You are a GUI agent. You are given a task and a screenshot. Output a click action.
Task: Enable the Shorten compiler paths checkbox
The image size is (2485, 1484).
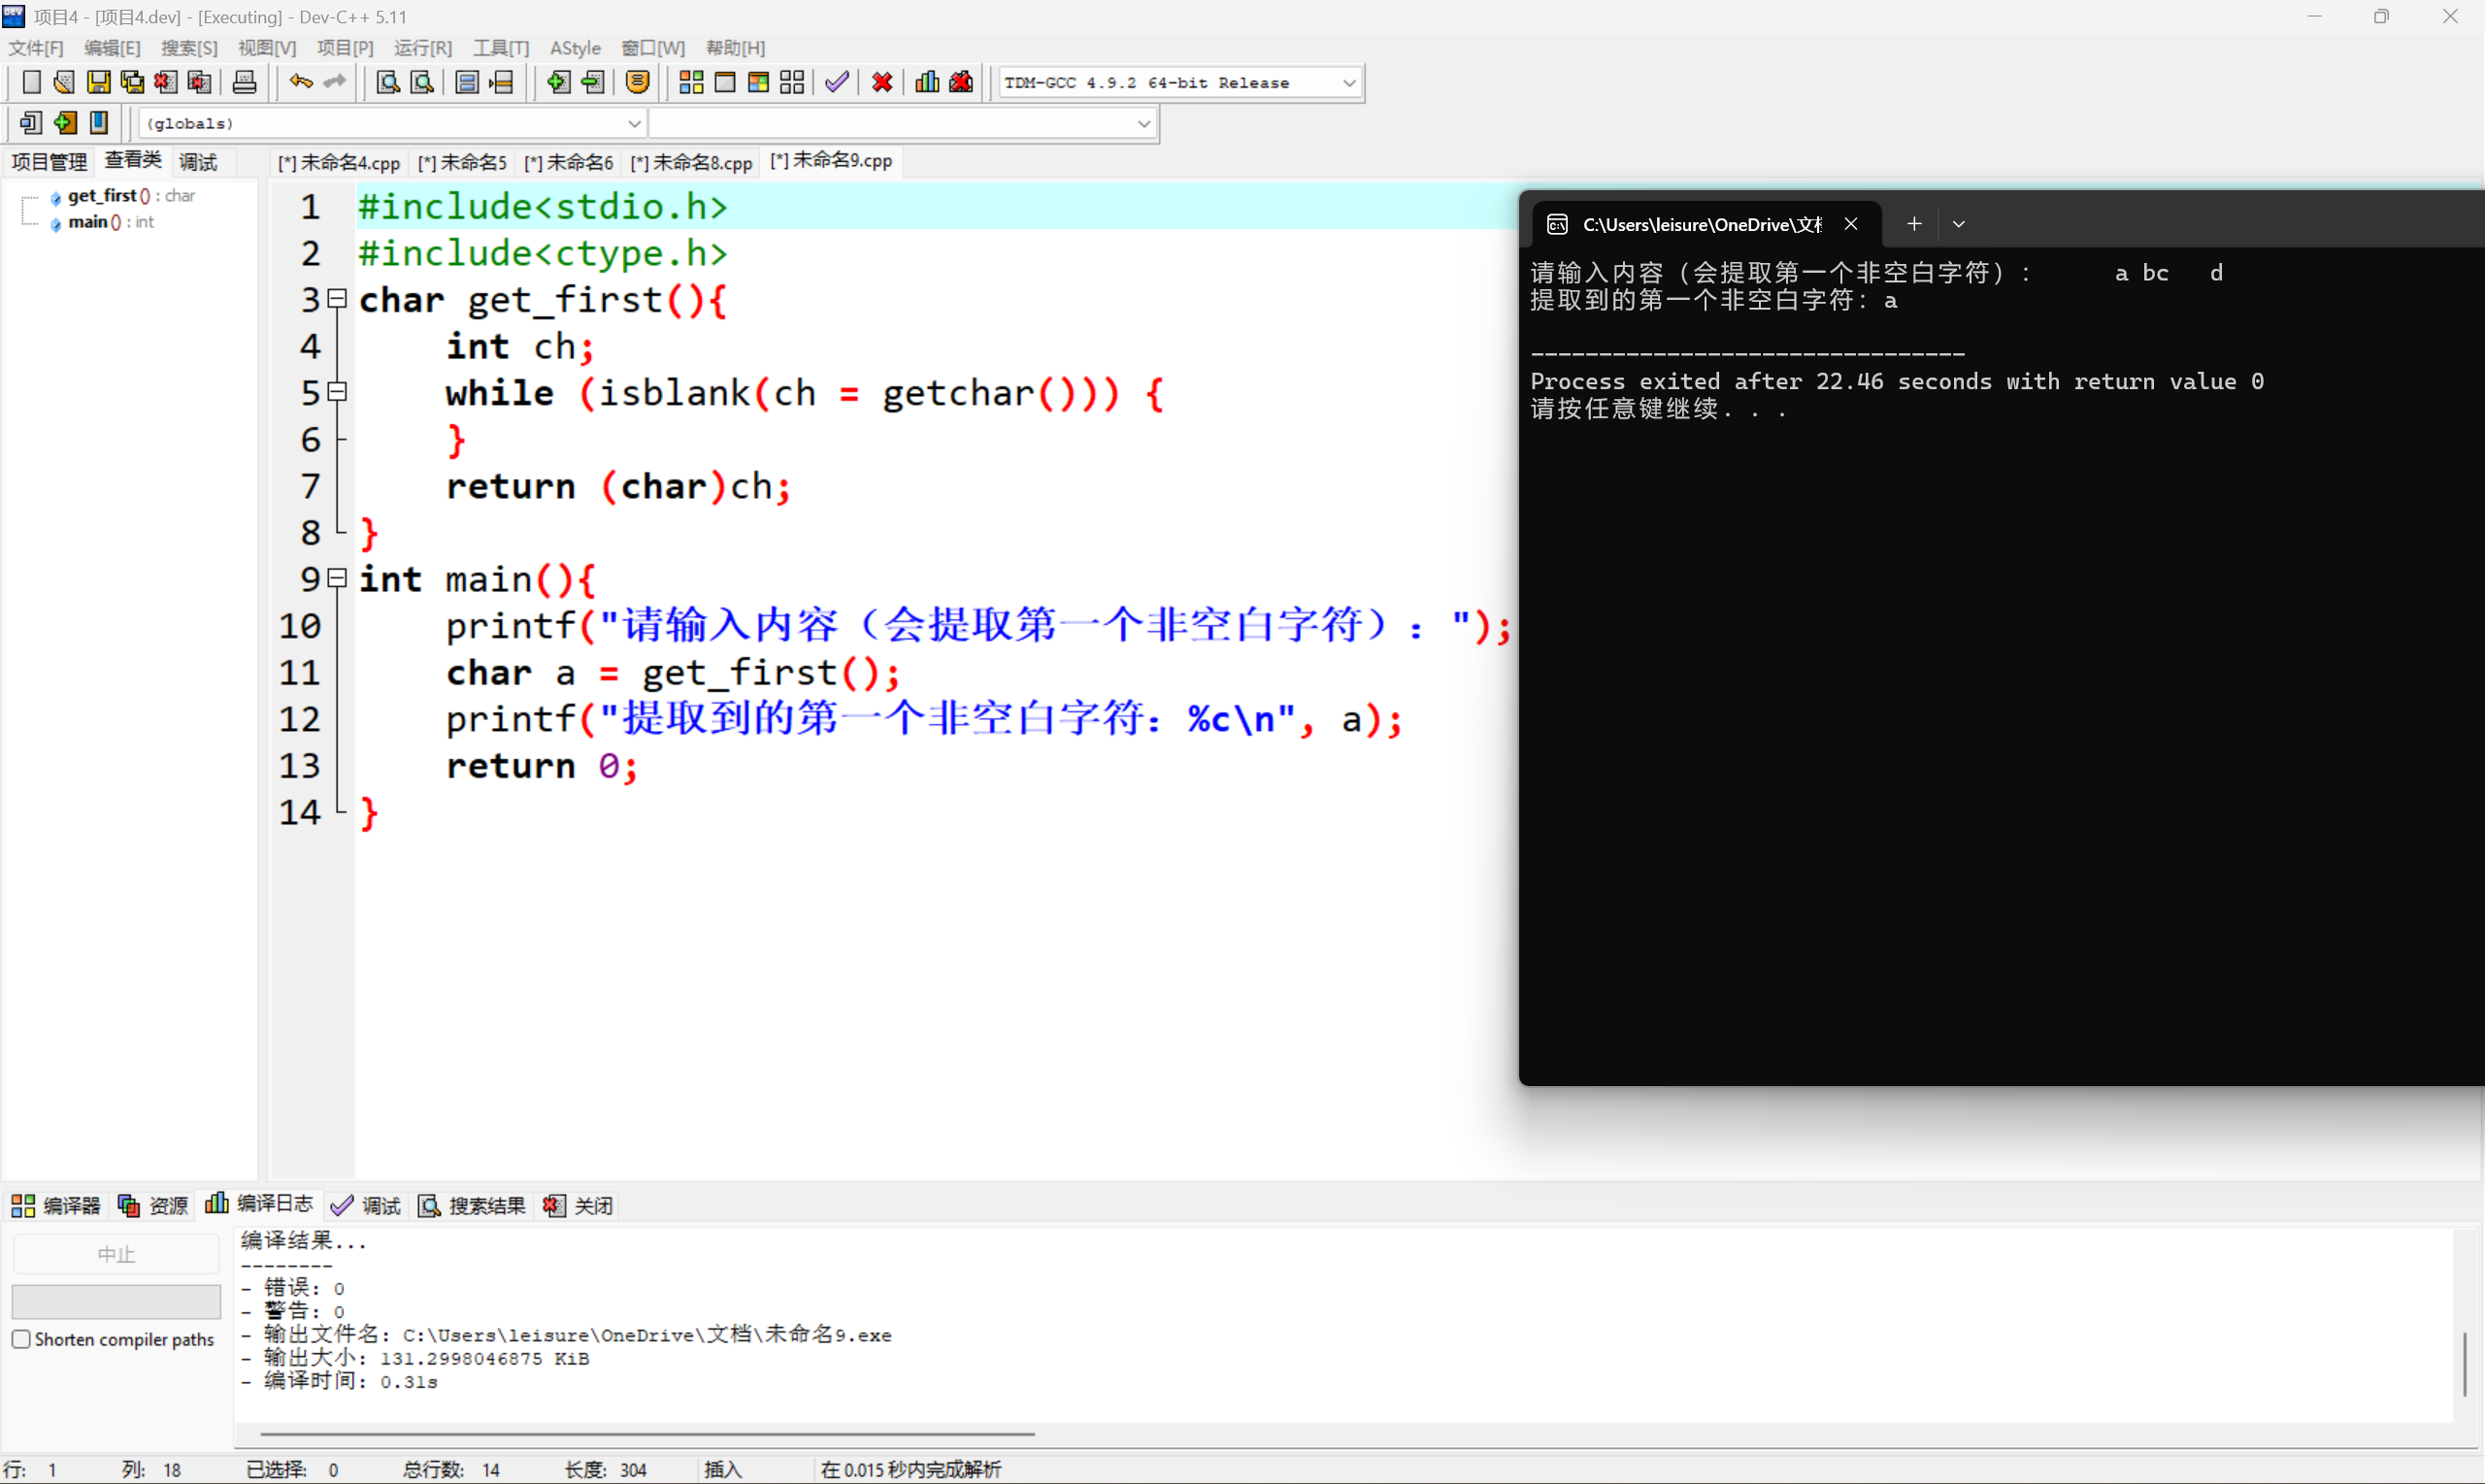[22, 1339]
